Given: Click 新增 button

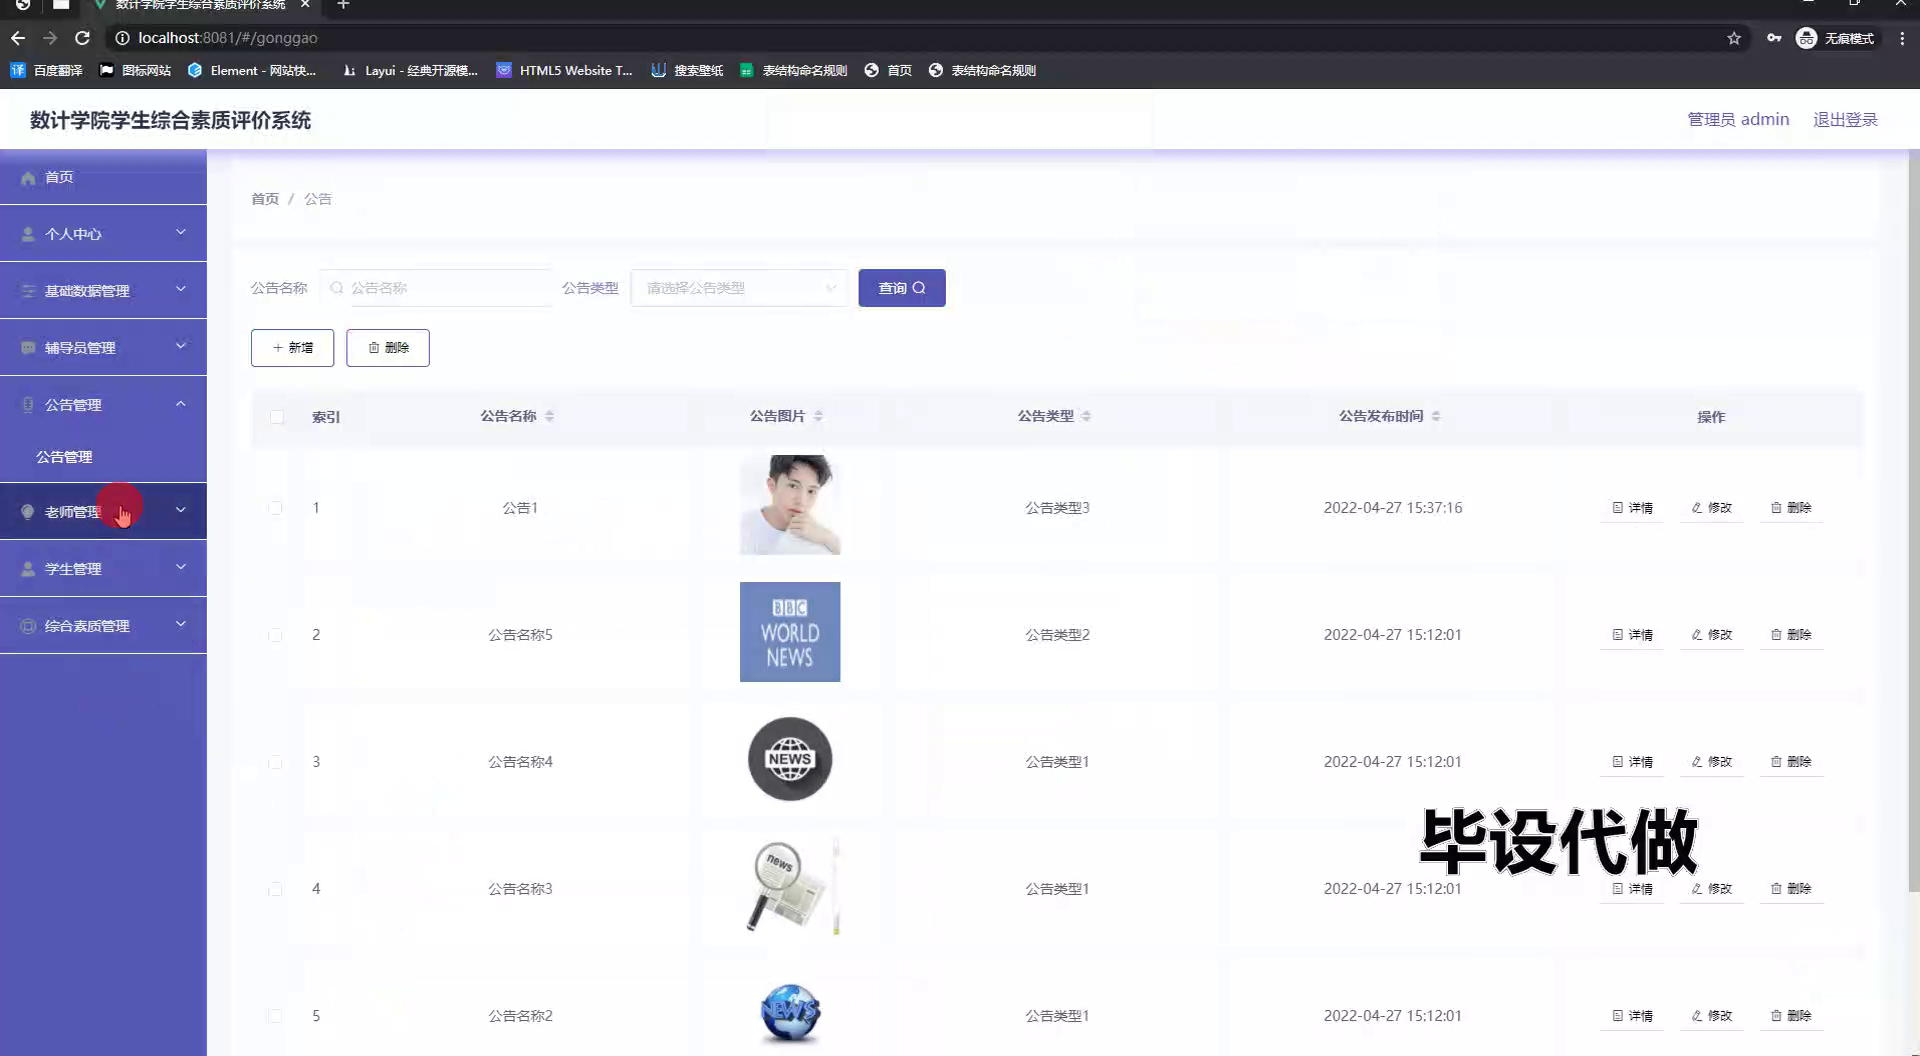Looking at the screenshot, I should tap(292, 348).
